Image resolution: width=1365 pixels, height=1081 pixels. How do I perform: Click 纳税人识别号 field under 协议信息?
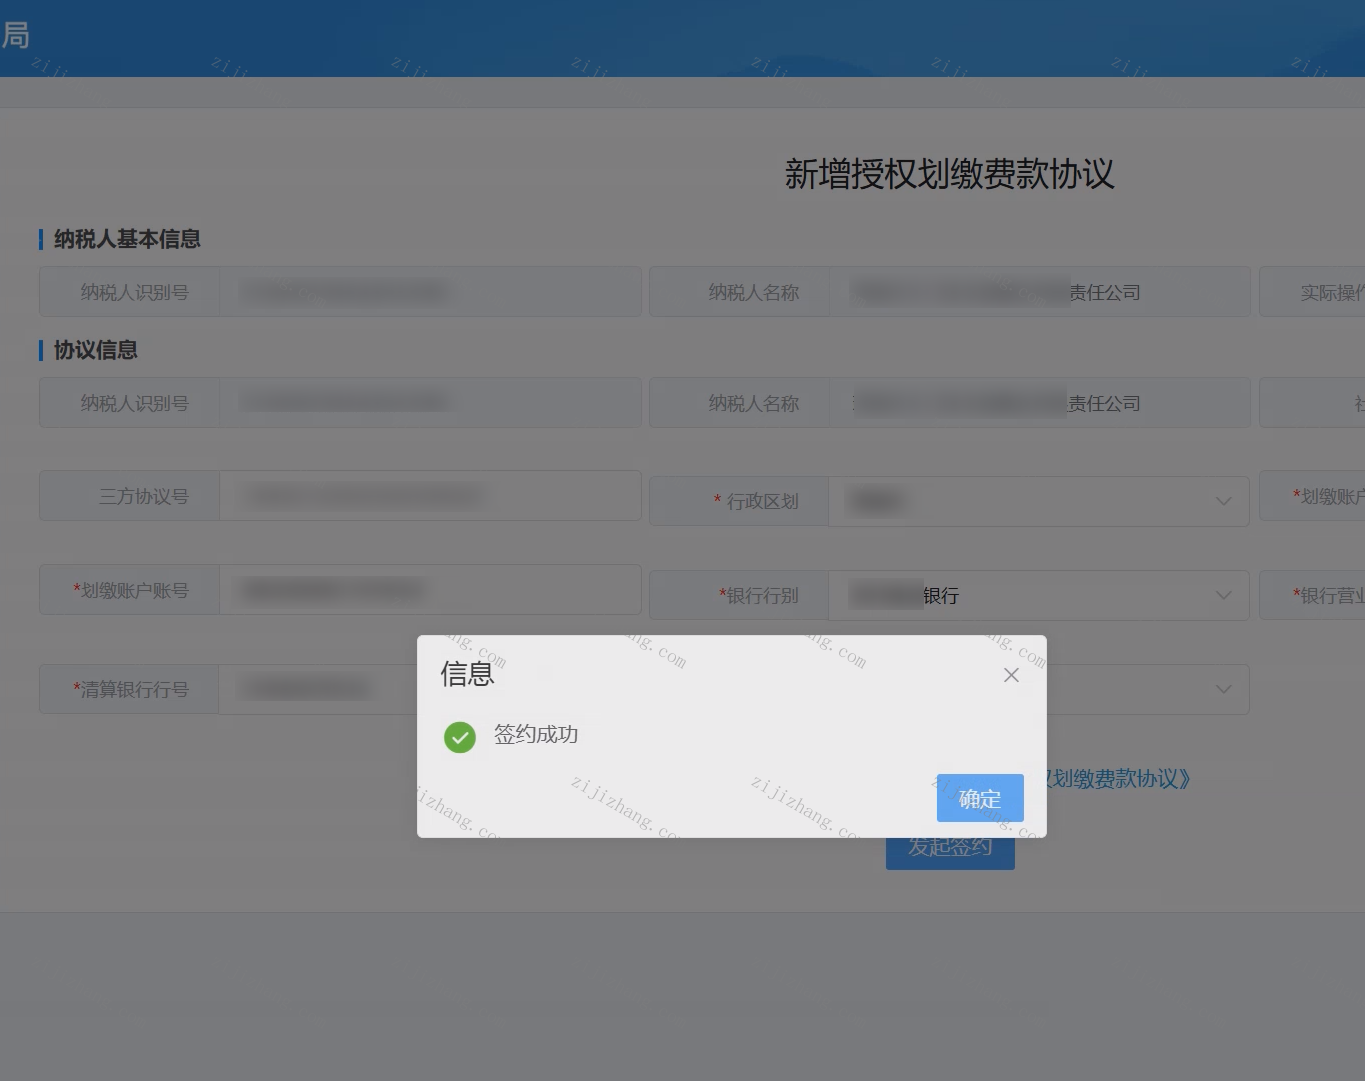tap(430, 403)
